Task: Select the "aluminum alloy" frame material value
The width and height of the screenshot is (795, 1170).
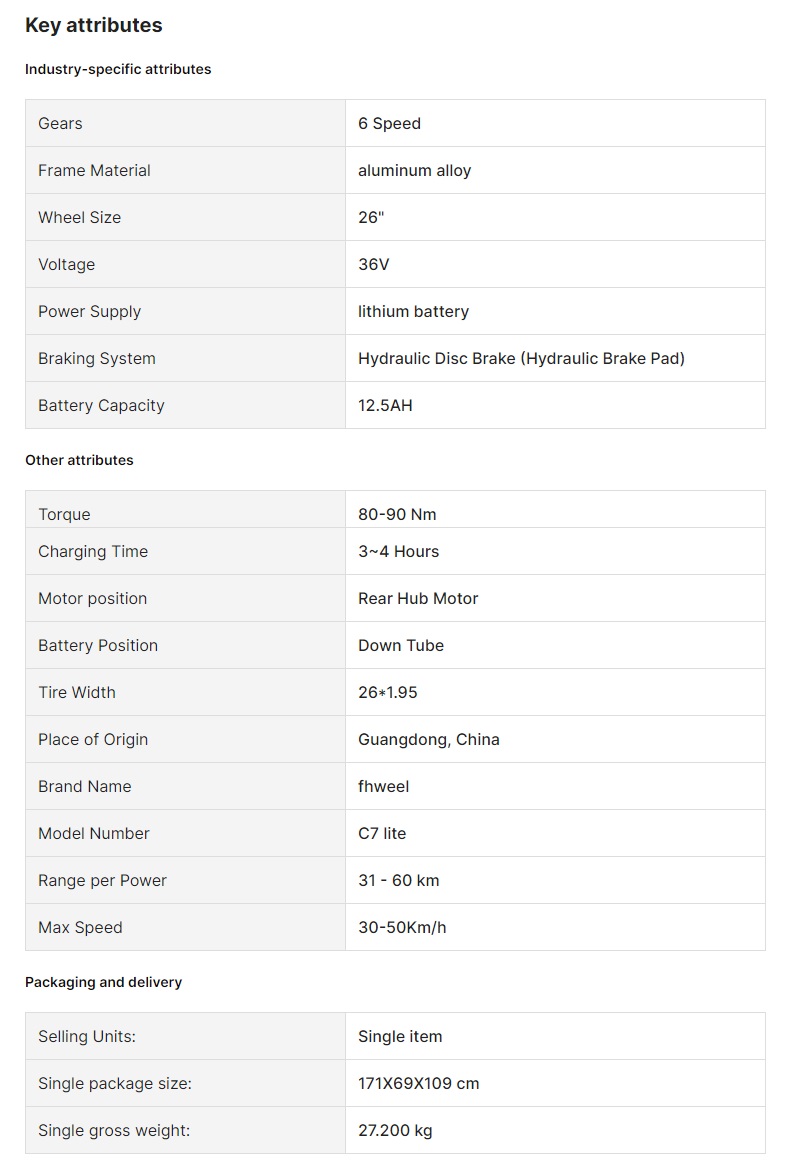Action: point(414,171)
